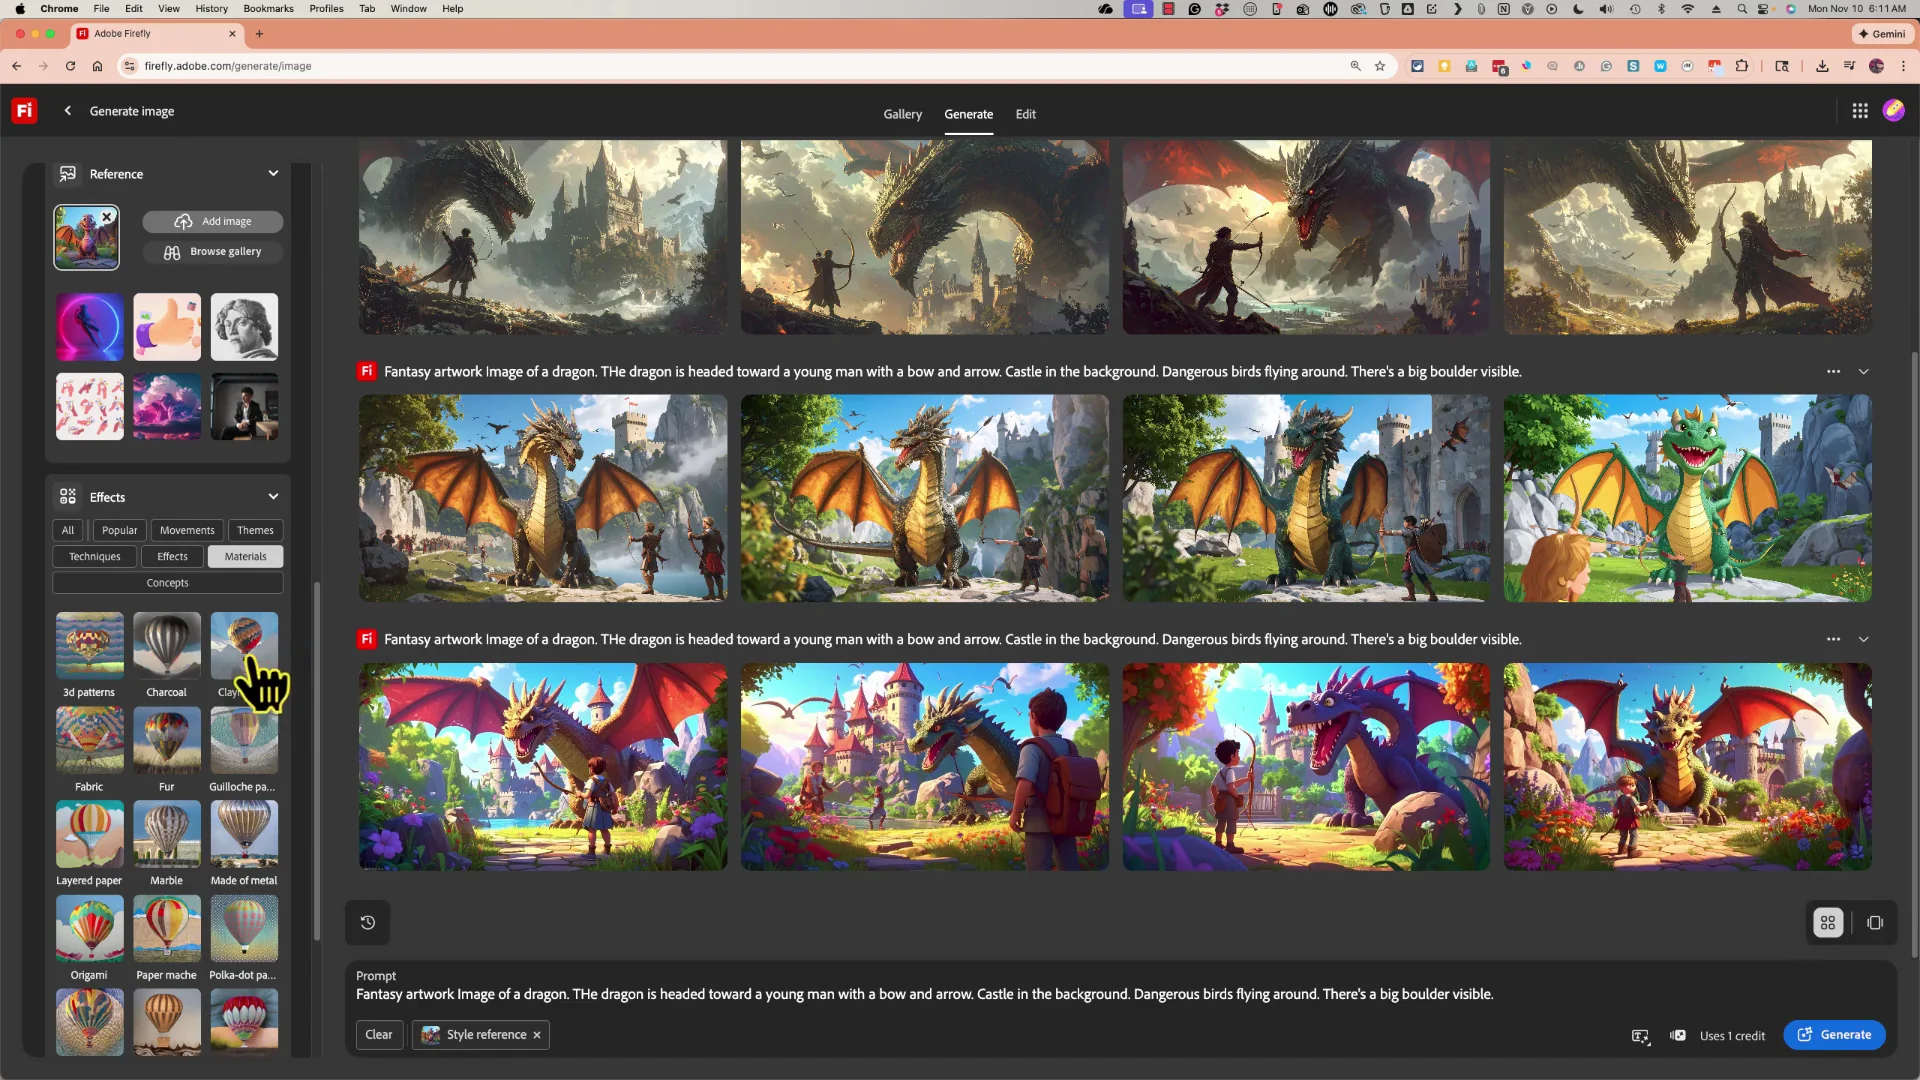The height and width of the screenshot is (1080, 1920).
Task: Click the image reference icon beside Uses 1 credit
Action: [1678, 1036]
